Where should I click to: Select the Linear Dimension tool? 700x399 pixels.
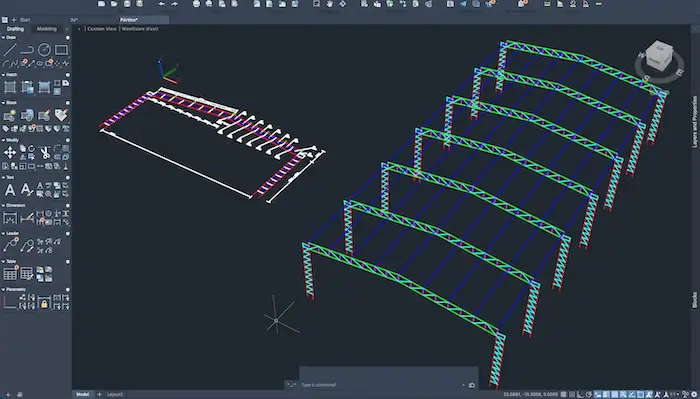10,218
